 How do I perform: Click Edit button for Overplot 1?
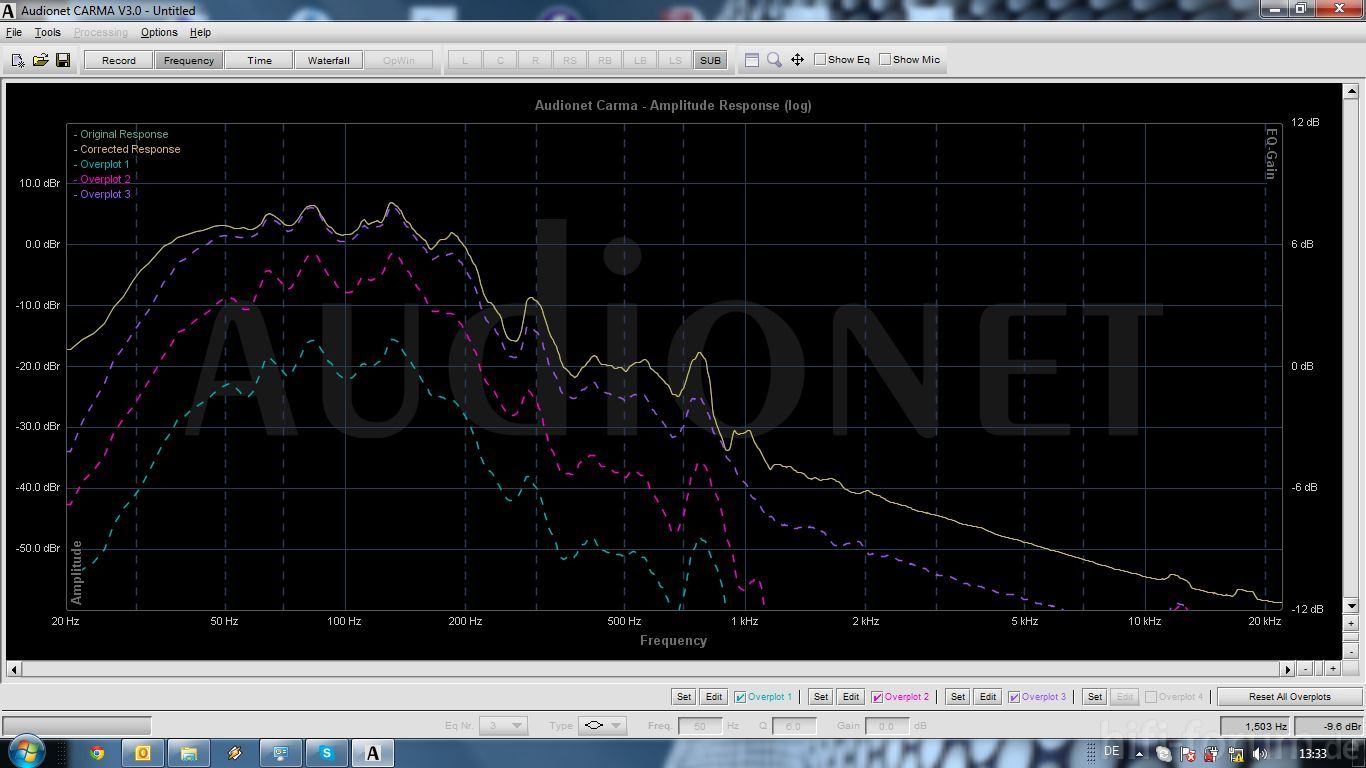pyautogui.click(x=714, y=697)
